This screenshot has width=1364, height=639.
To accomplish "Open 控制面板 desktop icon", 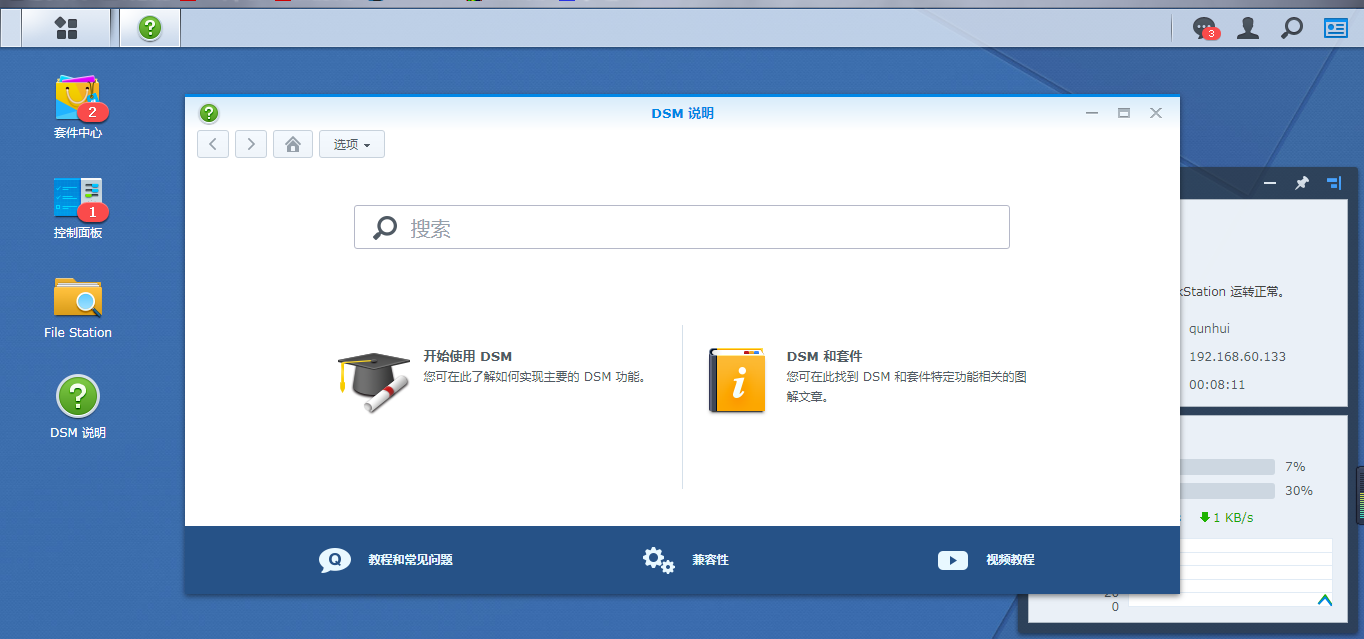I will pyautogui.click(x=78, y=208).
